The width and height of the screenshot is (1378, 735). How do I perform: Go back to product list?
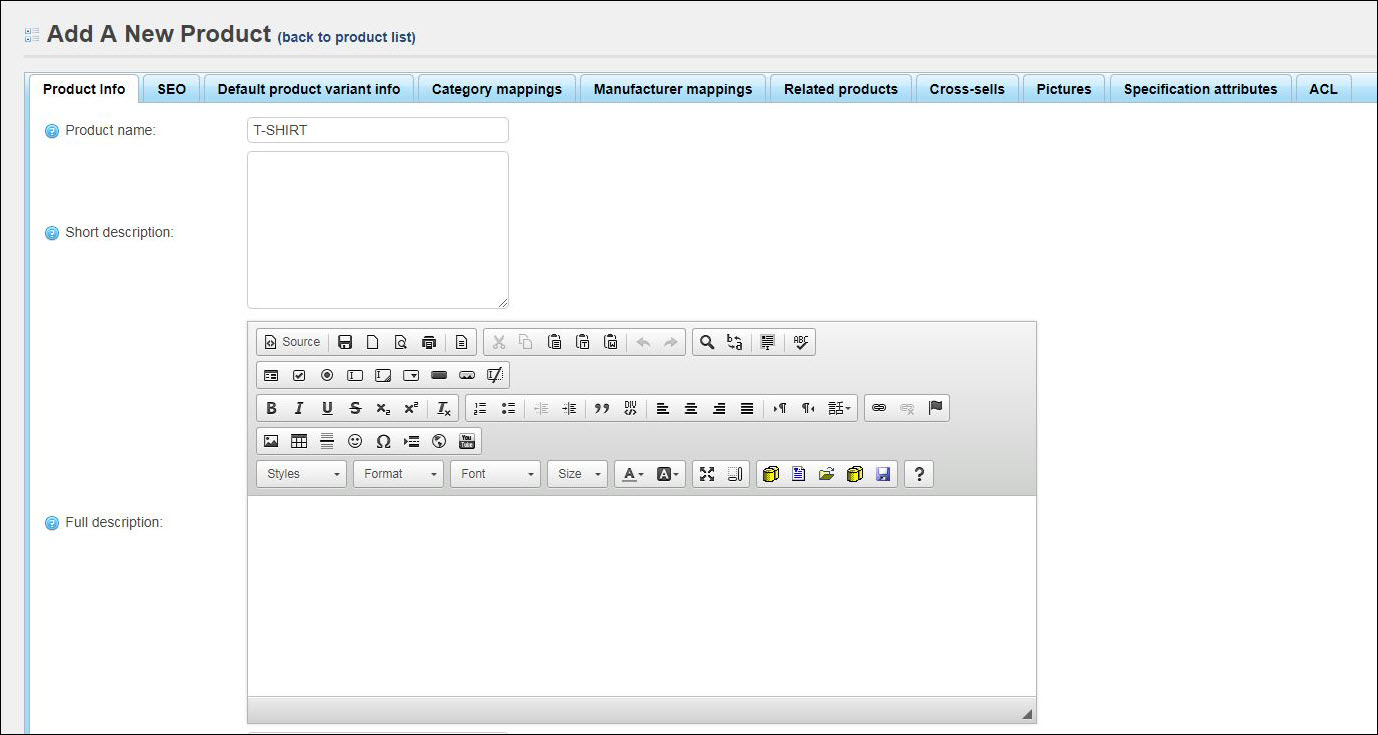pyautogui.click(x=346, y=37)
